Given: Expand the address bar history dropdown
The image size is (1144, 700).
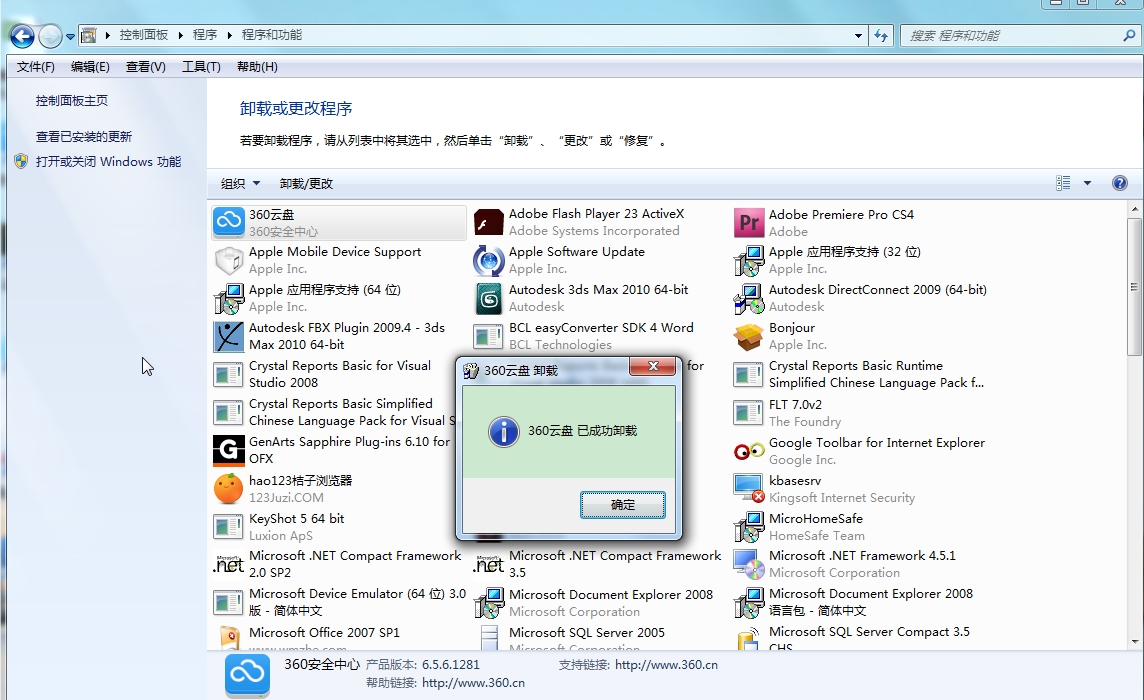Looking at the screenshot, I should coord(858,35).
